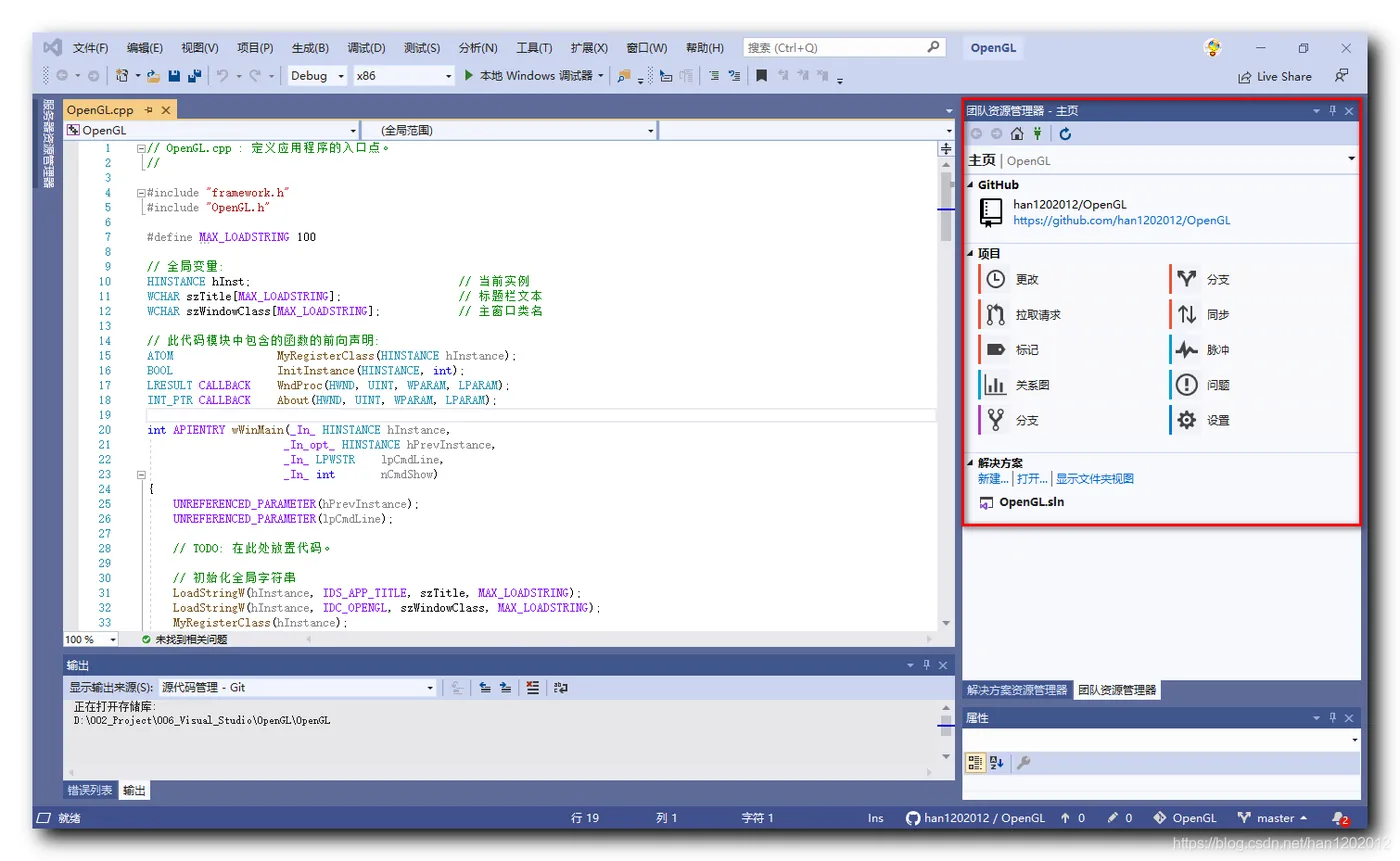Screen dimensions: 1400x861
Task: Toggle pin on OpenGL.cpp tab
Action: point(148,110)
